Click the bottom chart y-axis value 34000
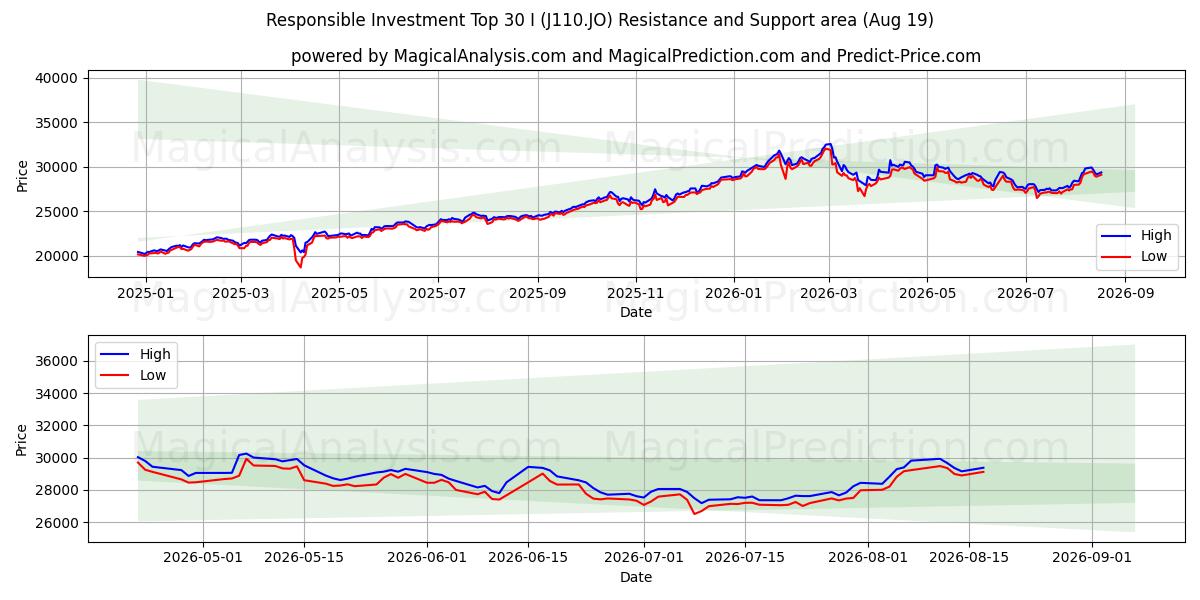 click(58, 394)
